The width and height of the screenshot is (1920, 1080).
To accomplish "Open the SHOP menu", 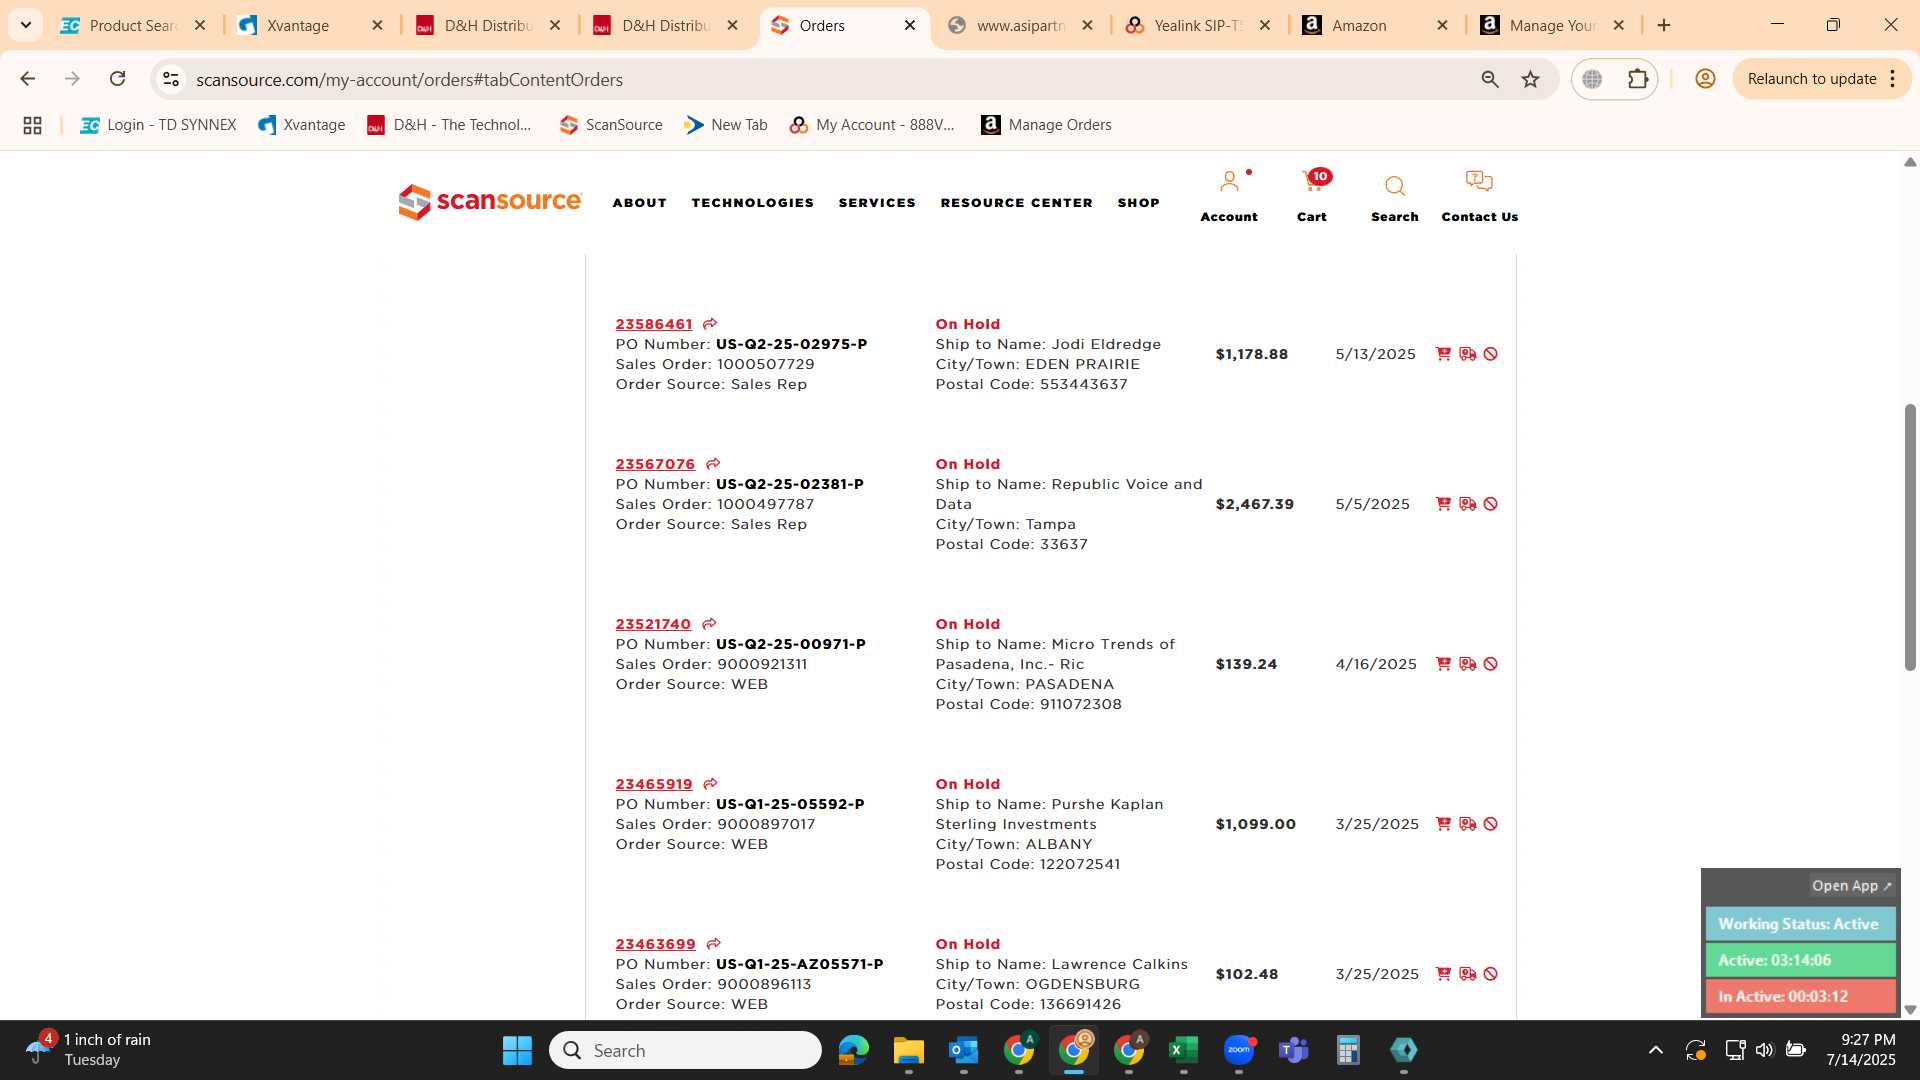I will [1139, 203].
